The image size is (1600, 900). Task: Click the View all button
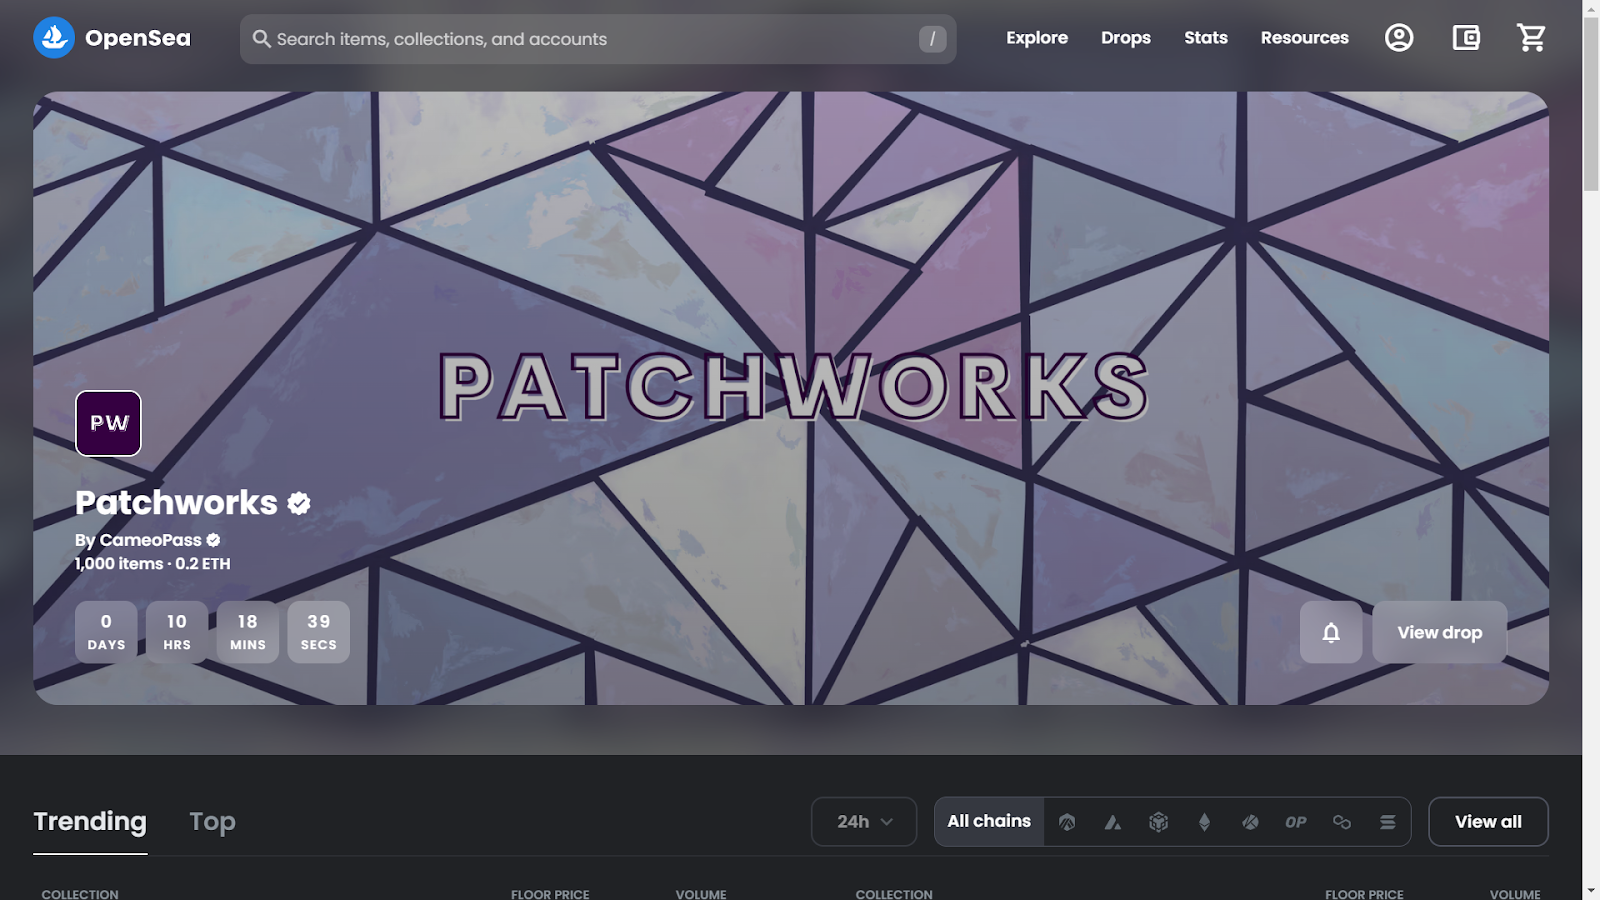1488,822
